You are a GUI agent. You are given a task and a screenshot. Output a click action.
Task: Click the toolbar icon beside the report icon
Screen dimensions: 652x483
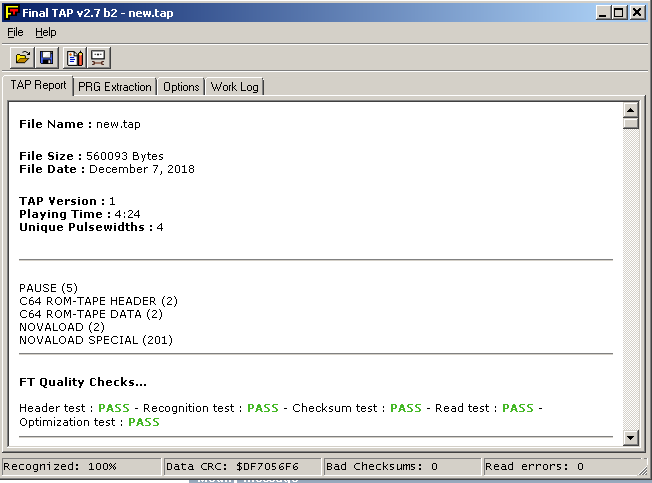(x=99, y=57)
